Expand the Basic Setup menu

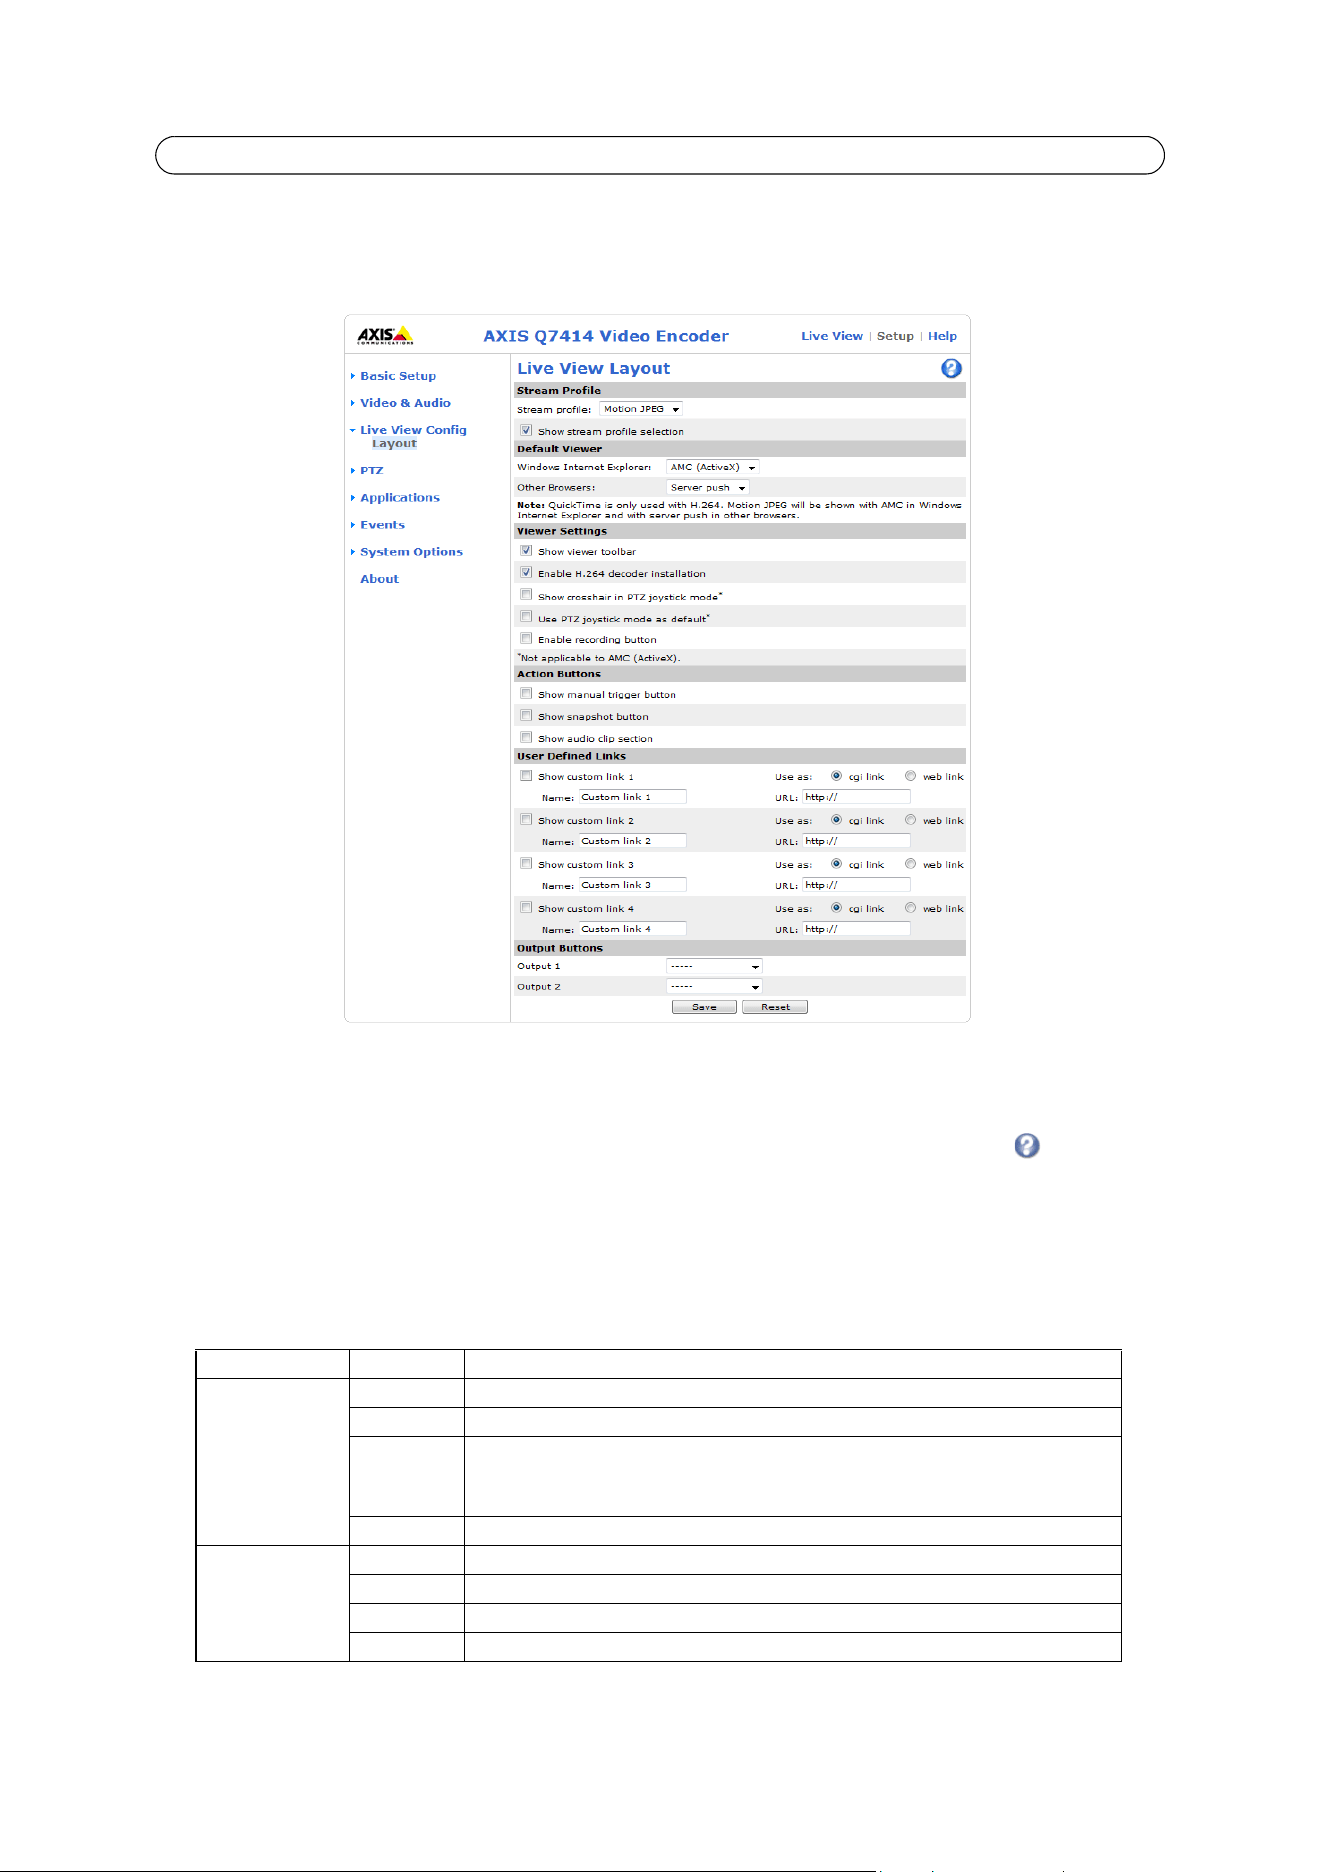(397, 376)
